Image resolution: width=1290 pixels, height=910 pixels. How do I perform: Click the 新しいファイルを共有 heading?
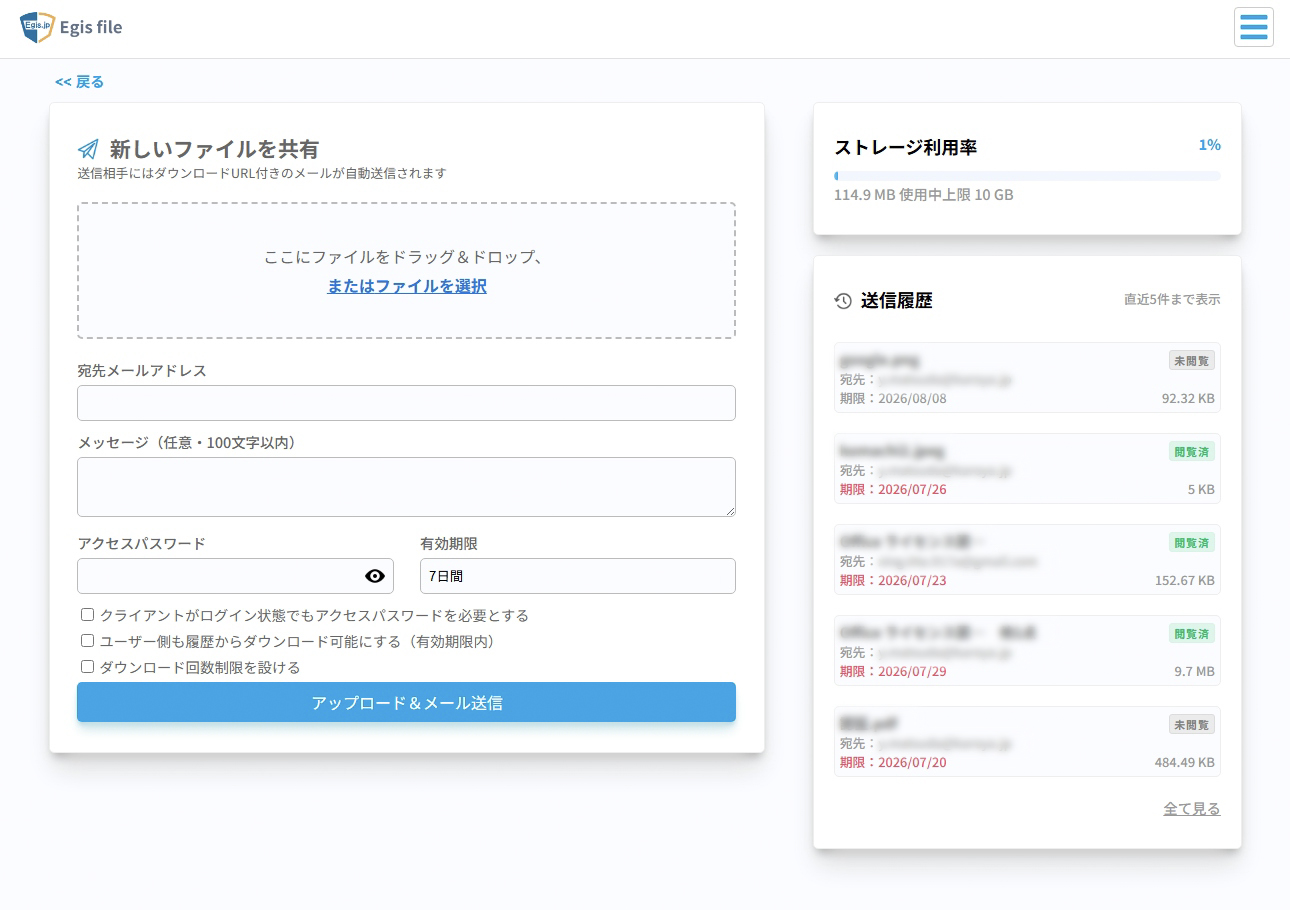[214, 149]
